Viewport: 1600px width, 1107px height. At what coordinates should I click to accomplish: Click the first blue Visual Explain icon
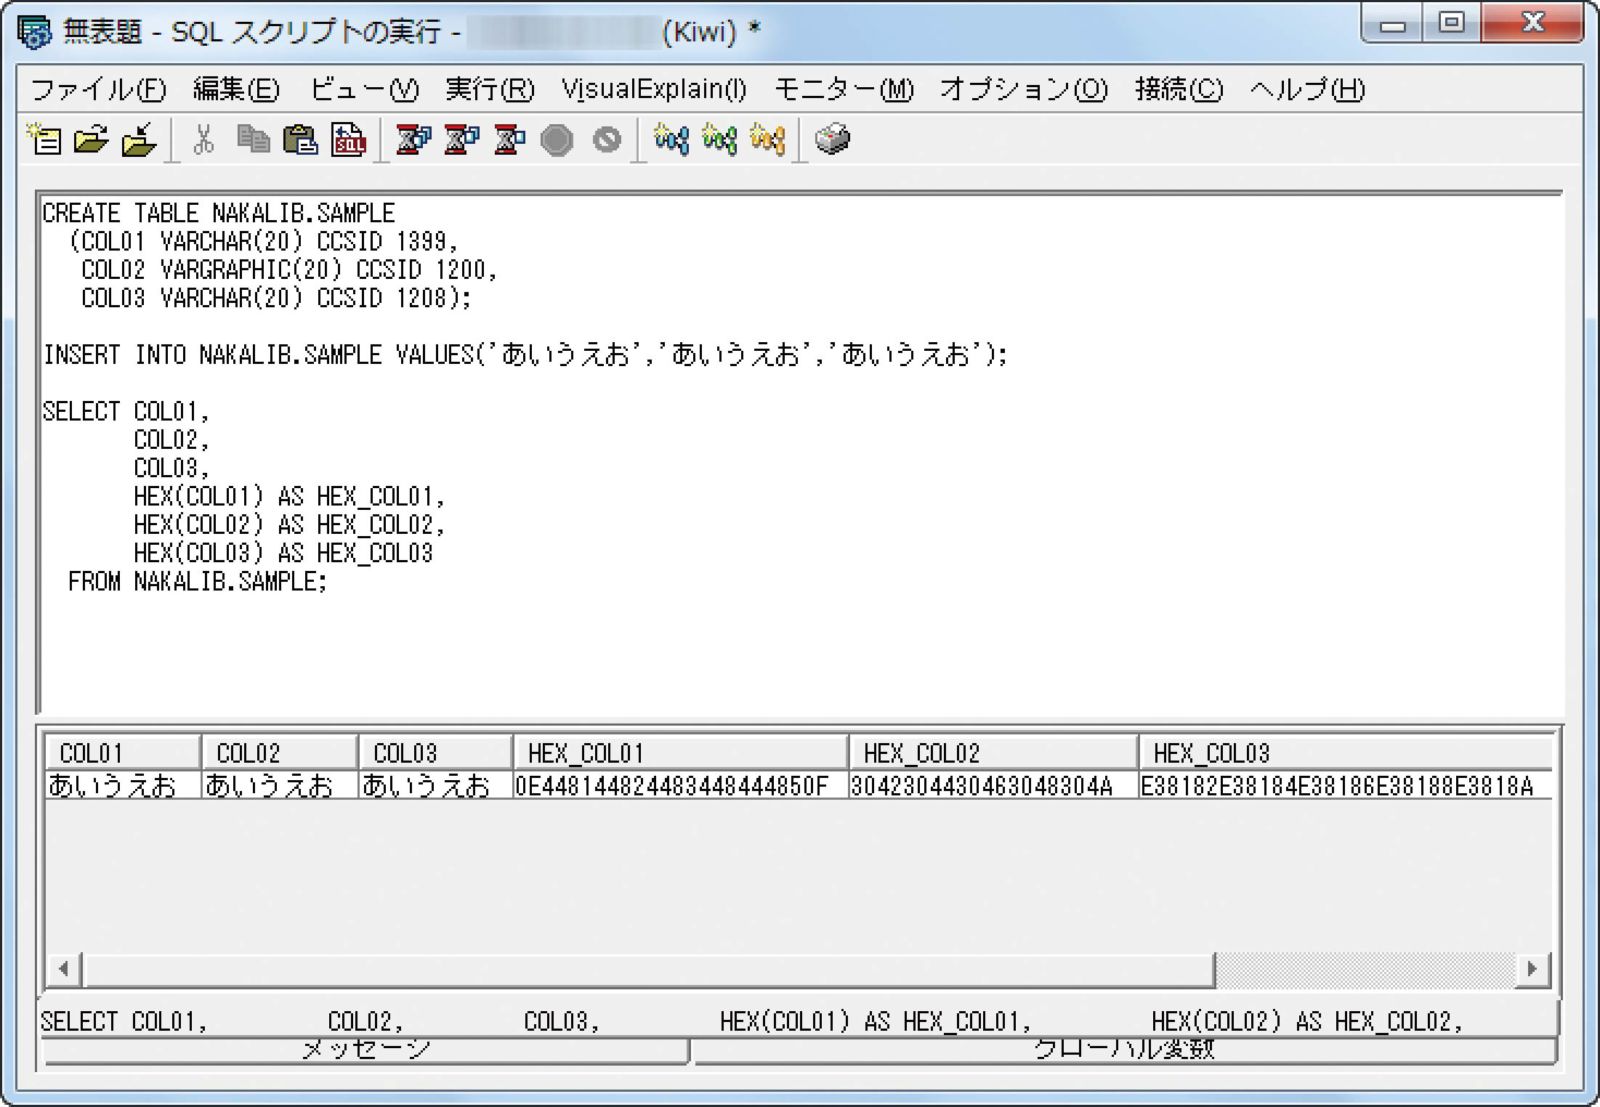click(671, 140)
